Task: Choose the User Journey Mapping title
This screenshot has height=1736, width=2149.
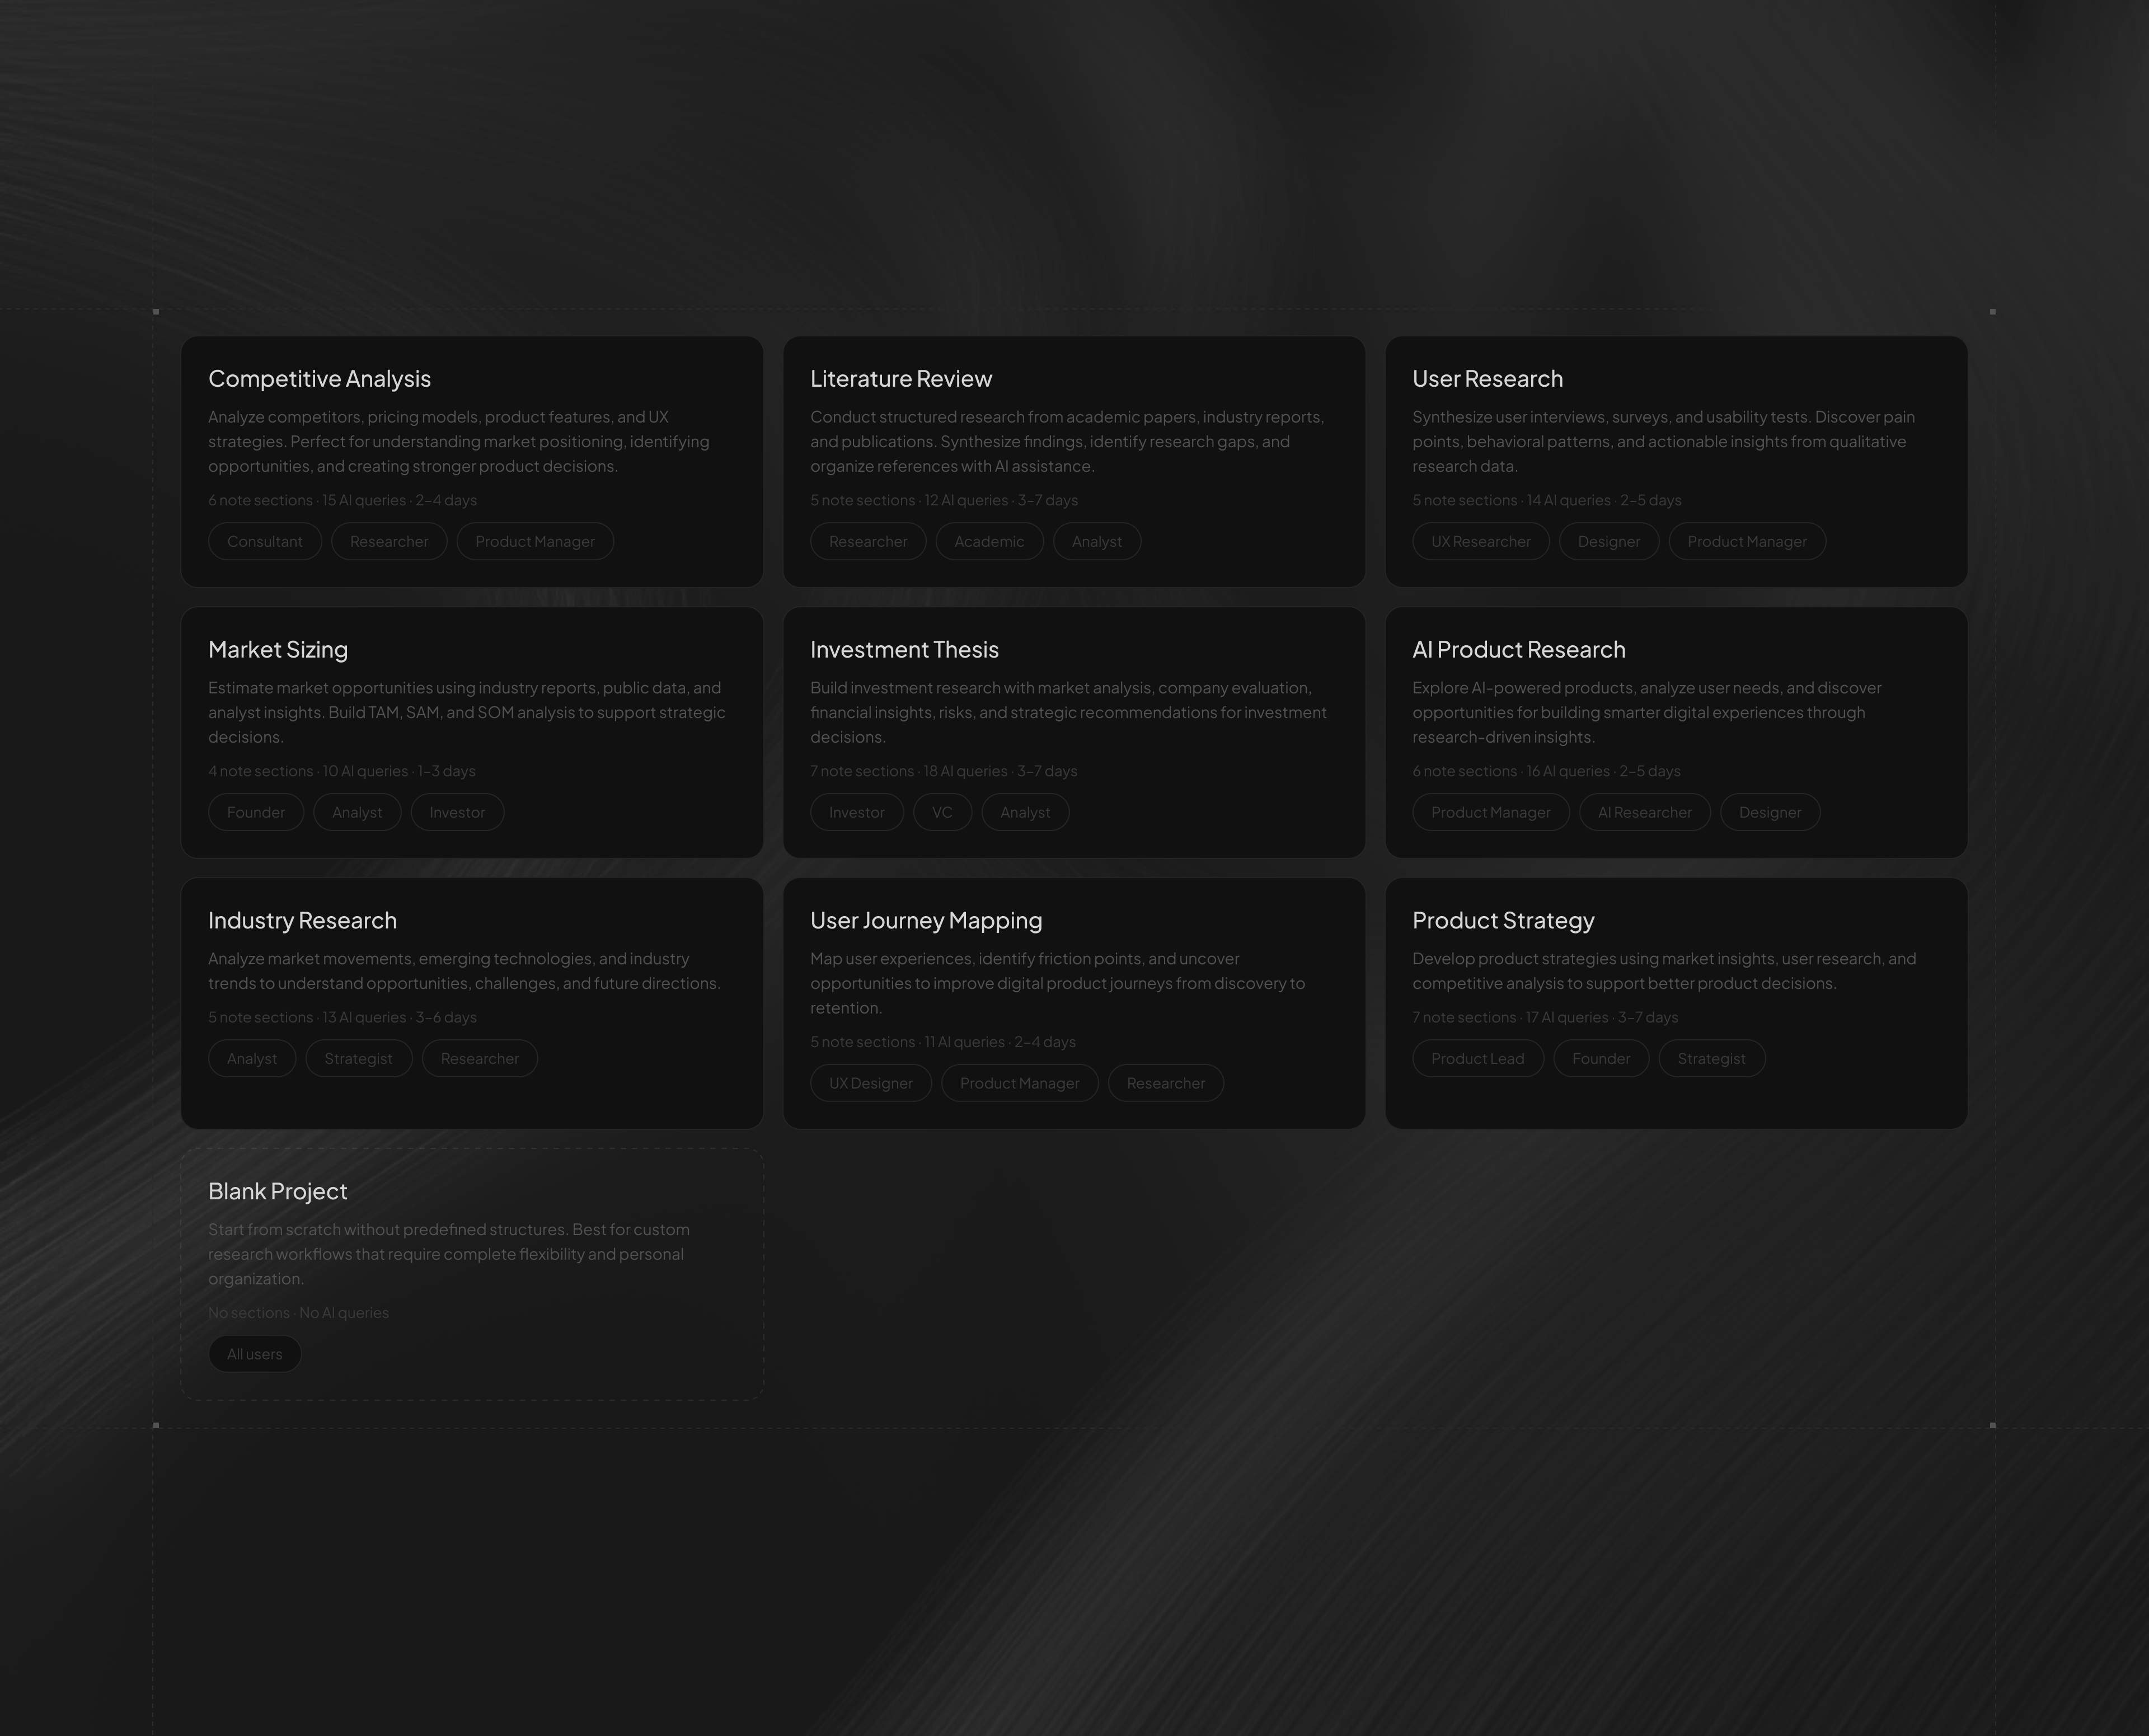Action: pos(926,920)
